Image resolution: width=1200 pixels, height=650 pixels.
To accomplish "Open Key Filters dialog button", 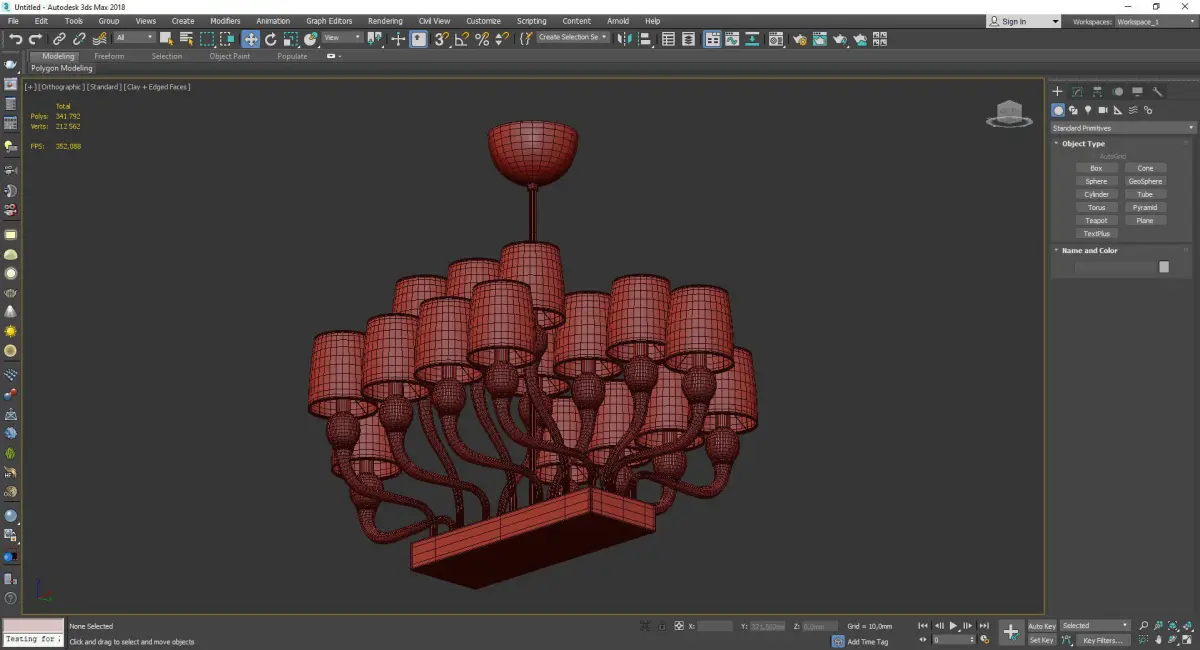I will 1101,640.
